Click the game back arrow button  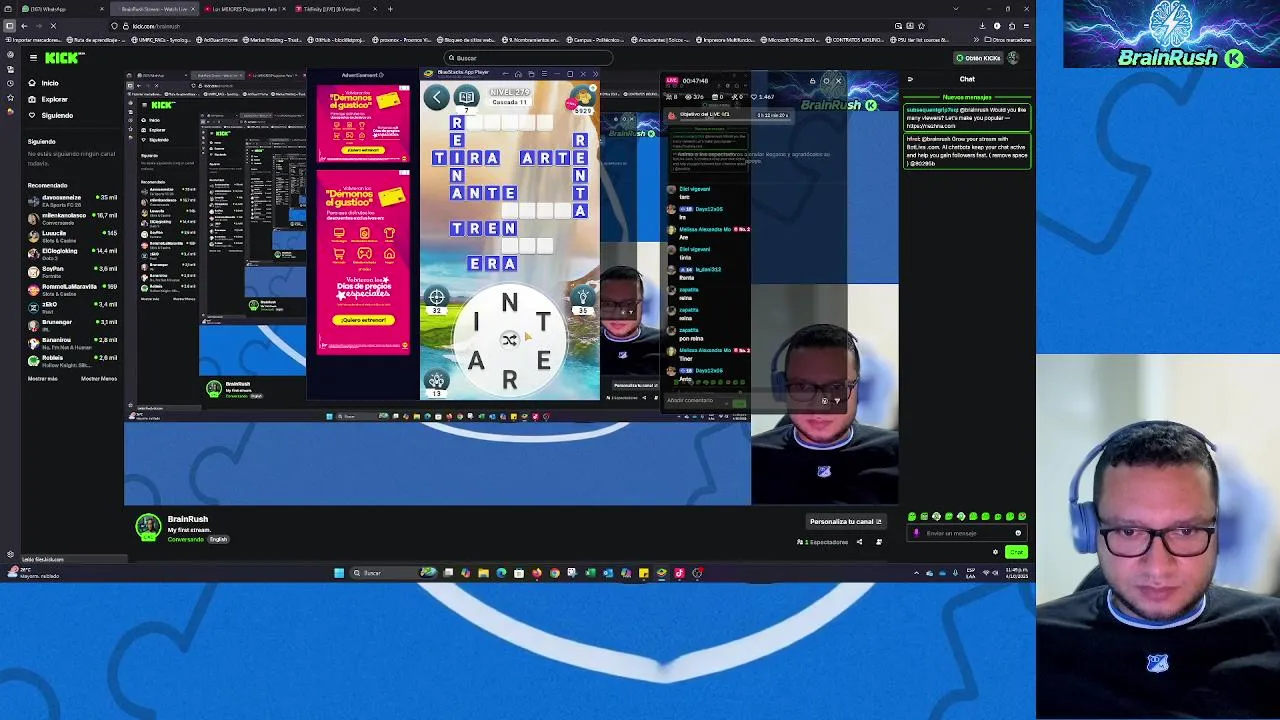coord(437,97)
